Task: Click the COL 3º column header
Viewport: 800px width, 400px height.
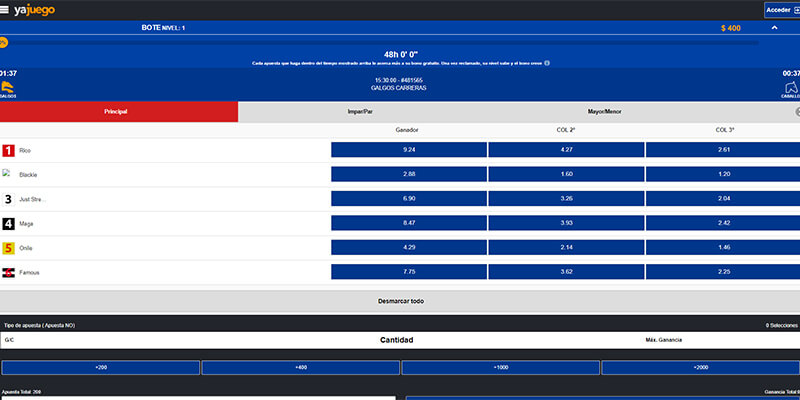Action: (724, 130)
